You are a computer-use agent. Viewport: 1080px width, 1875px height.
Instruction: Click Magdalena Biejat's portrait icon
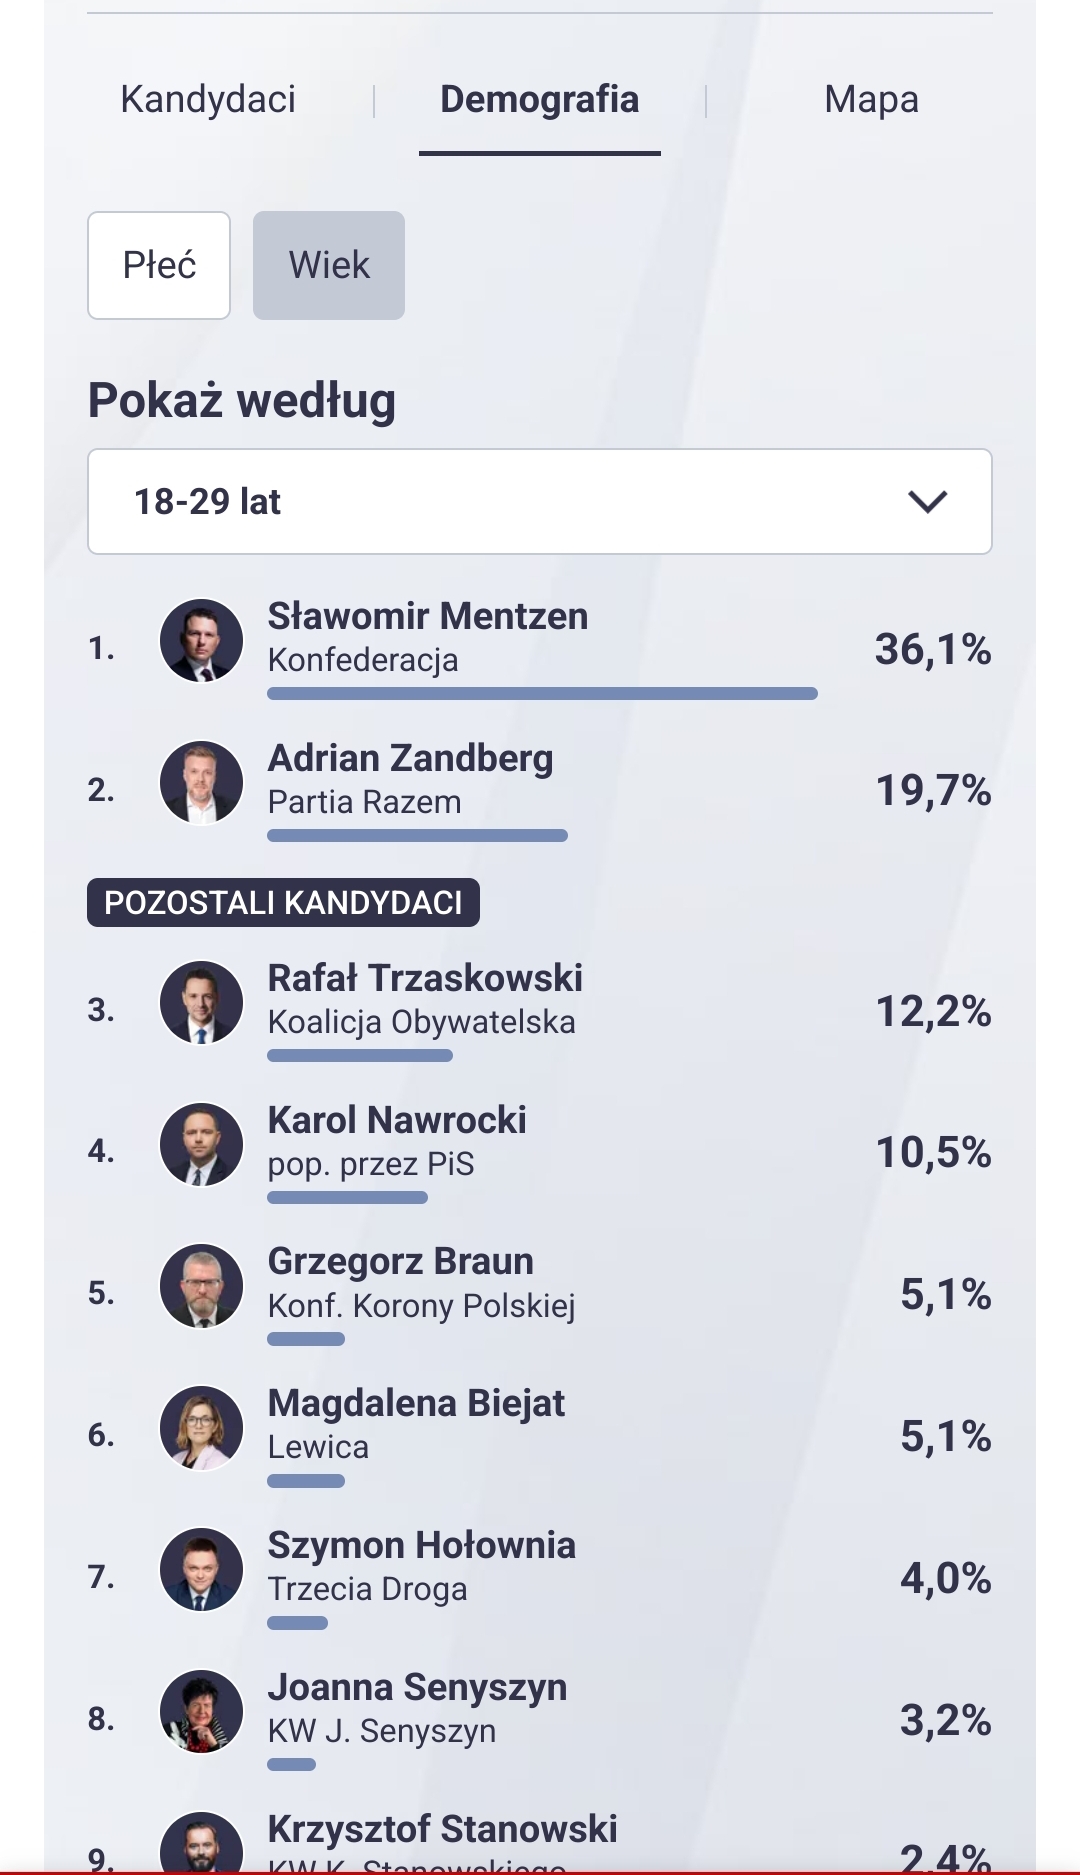[x=201, y=1428]
